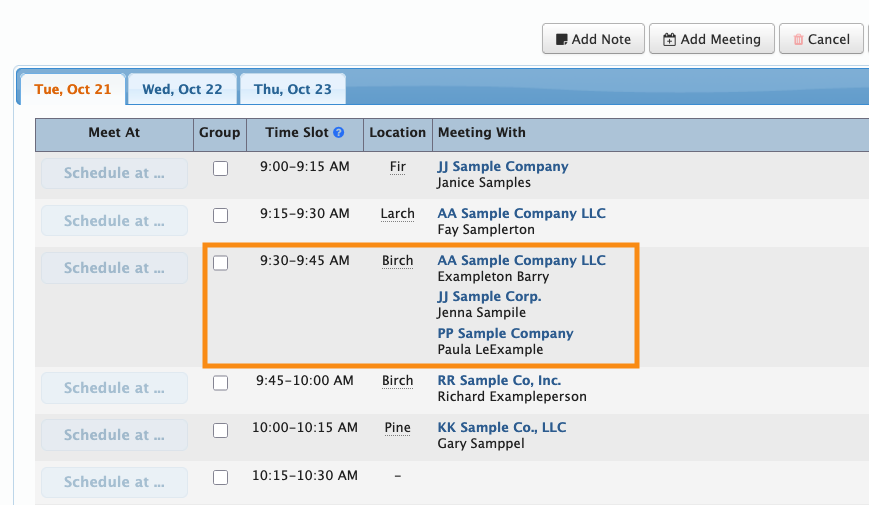Image resolution: width=869 pixels, height=505 pixels.
Task: Open the PP Sample Company link
Action: (505, 333)
